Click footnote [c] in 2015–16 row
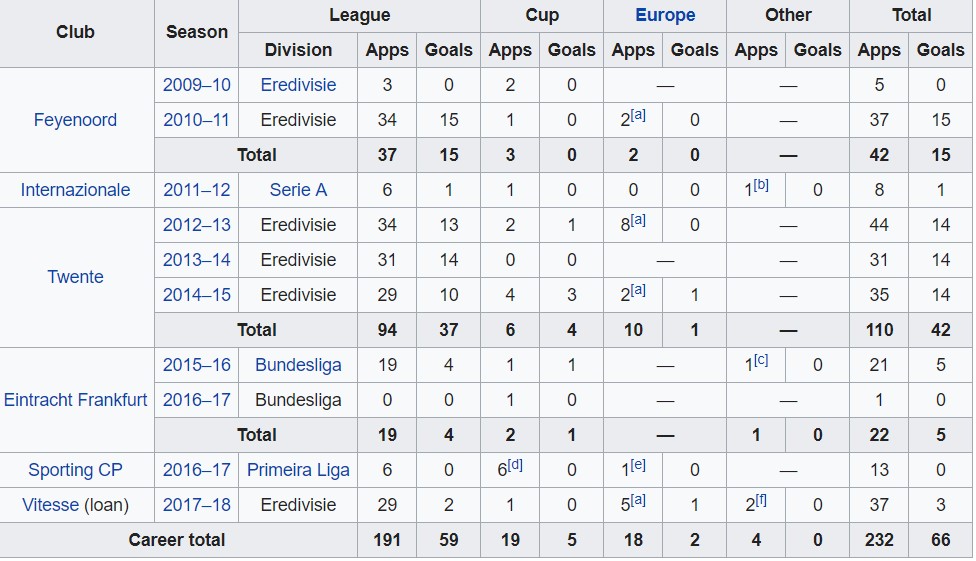This screenshot has height=561, width=976. click(761, 360)
